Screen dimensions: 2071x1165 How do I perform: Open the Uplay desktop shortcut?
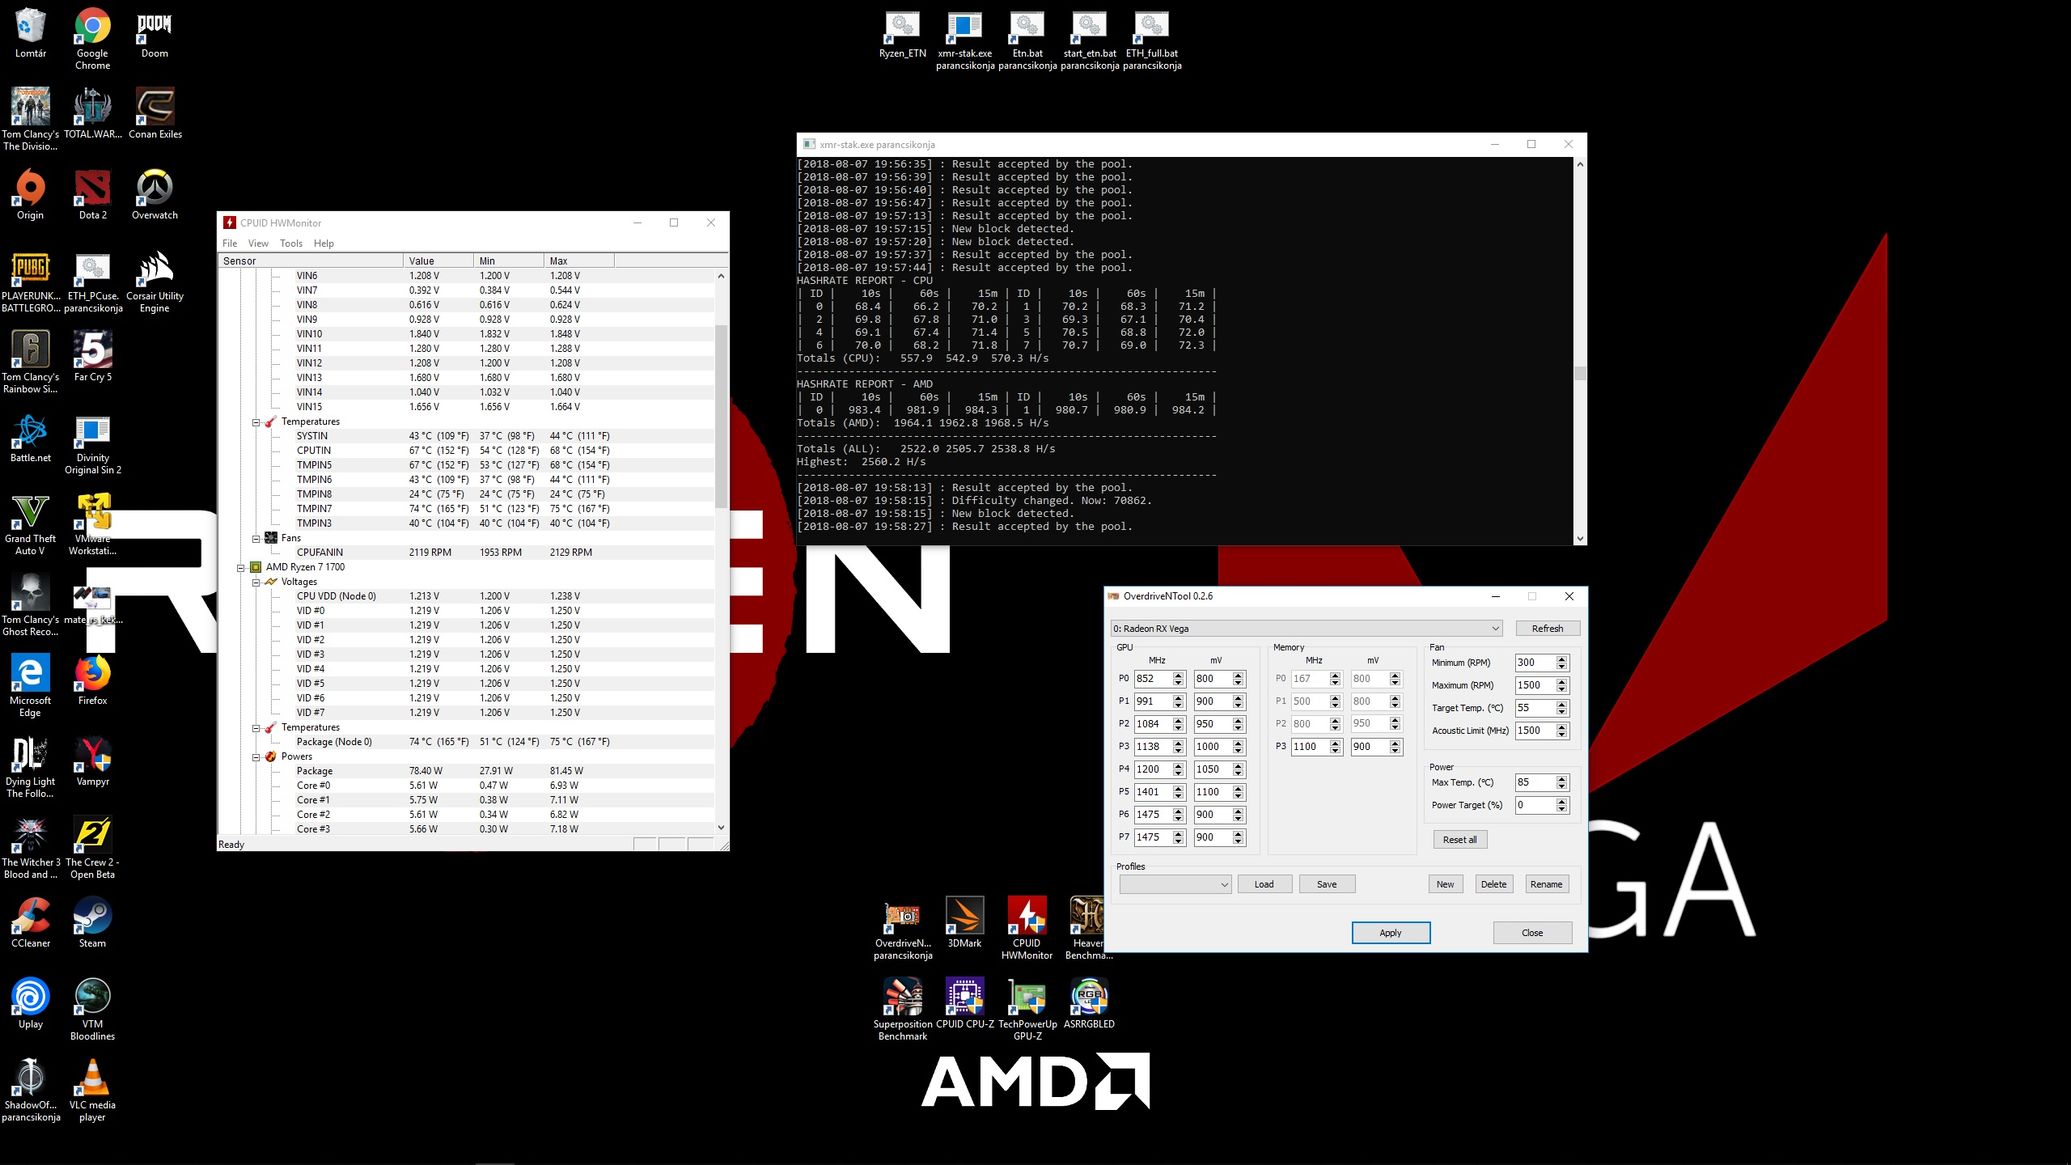point(30,1005)
